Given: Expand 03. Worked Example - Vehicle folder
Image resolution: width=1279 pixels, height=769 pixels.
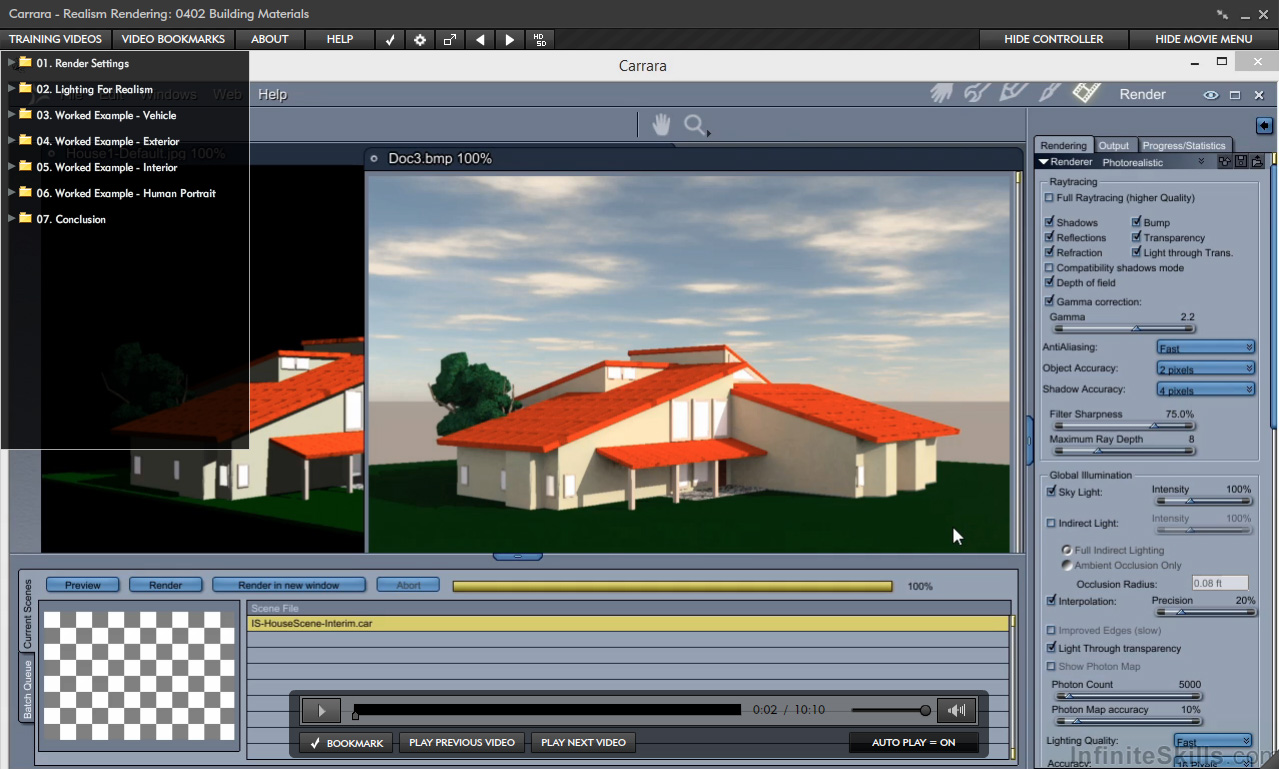Looking at the screenshot, I should (x=11, y=114).
